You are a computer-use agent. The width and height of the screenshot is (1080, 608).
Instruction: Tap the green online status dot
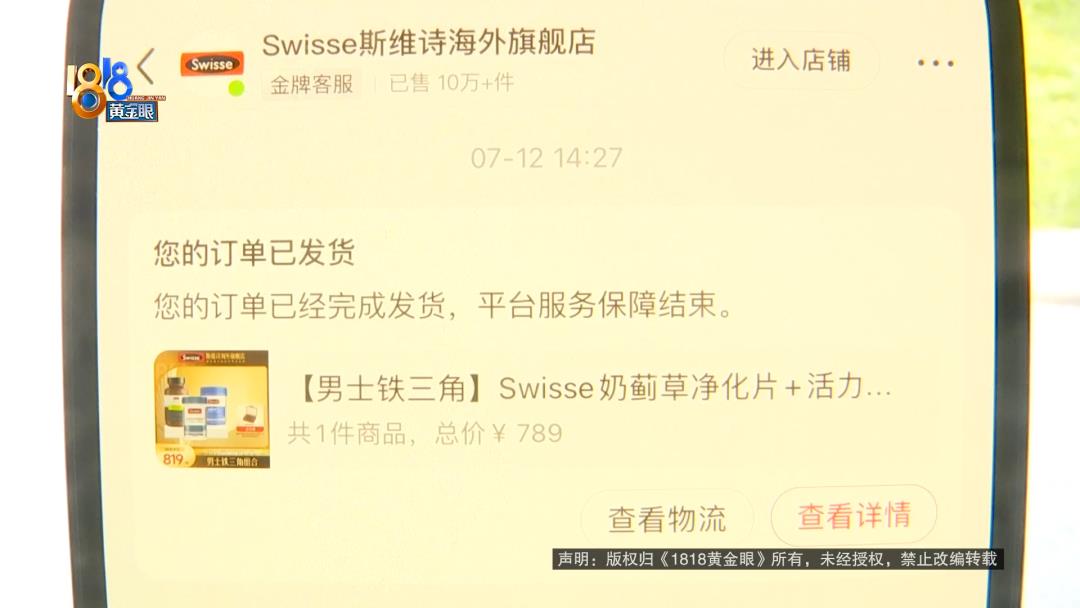point(236,88)
